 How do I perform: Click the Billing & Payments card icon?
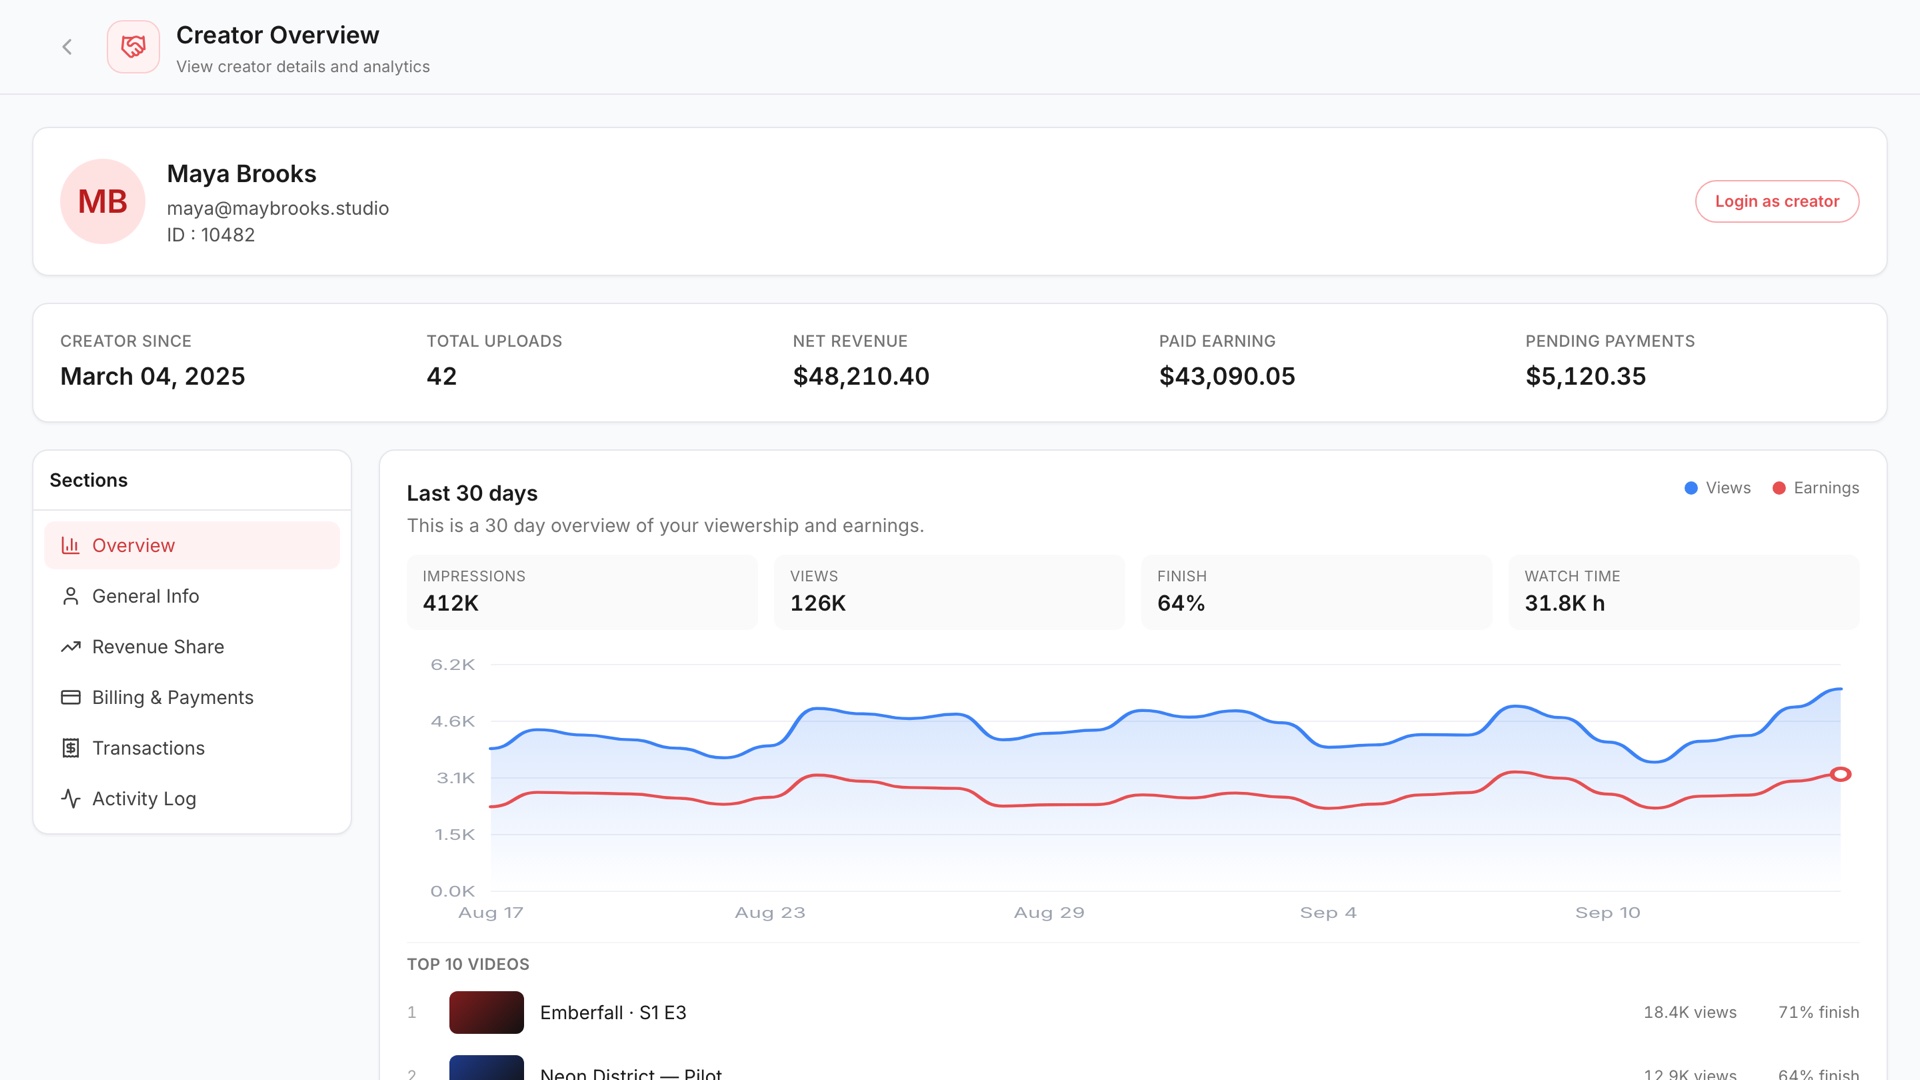(x=70, y=697)
